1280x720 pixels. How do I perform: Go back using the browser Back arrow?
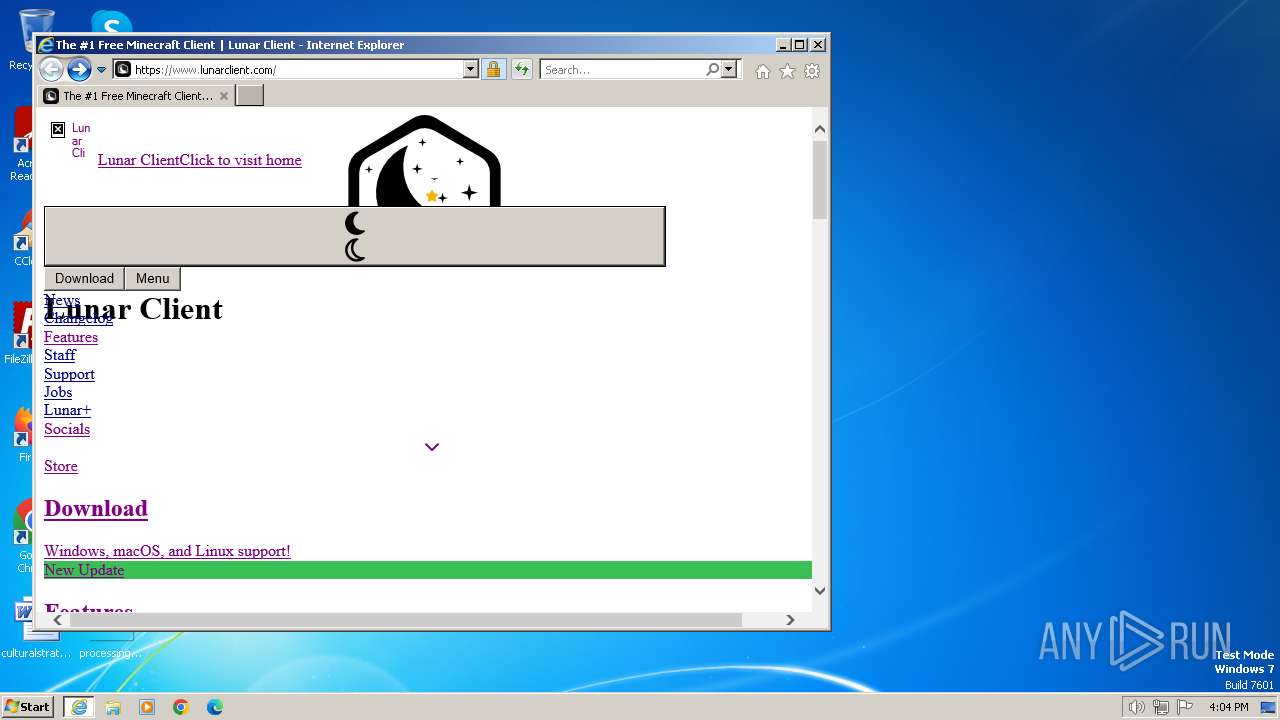click(x=51, y=69)
